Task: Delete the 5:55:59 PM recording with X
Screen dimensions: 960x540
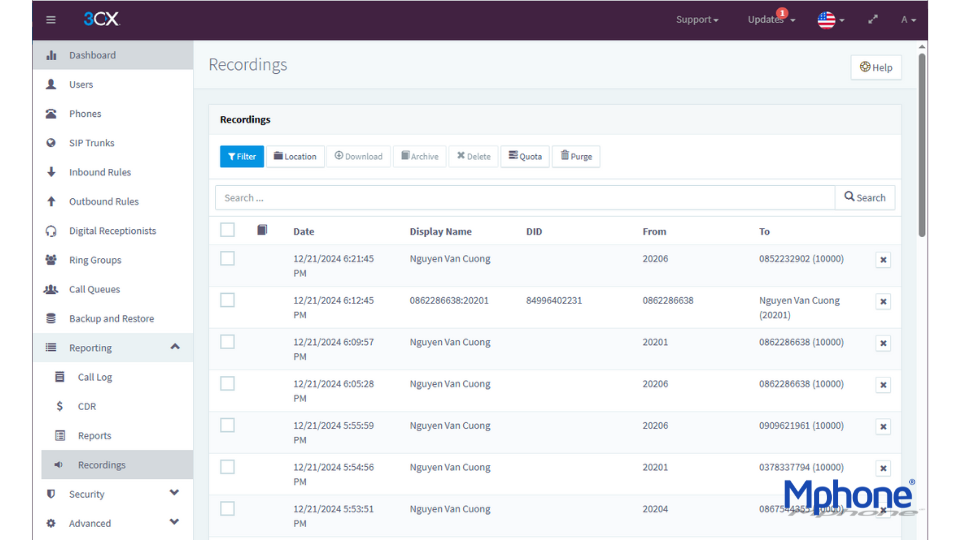Action: pyautogui.click(x=883, y=427)
